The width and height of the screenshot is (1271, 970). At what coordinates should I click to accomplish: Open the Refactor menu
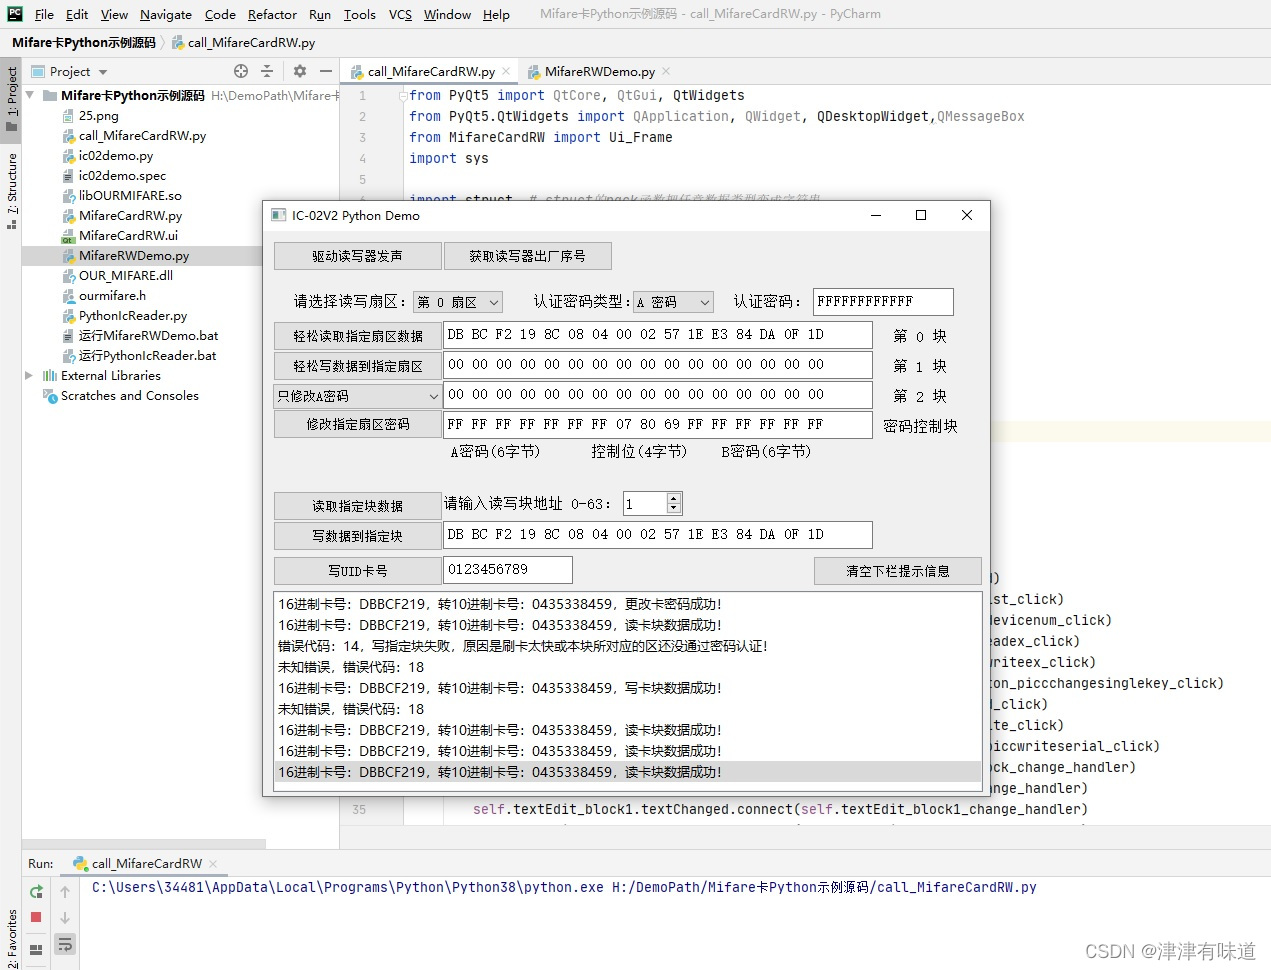click(x=272, y=14)
